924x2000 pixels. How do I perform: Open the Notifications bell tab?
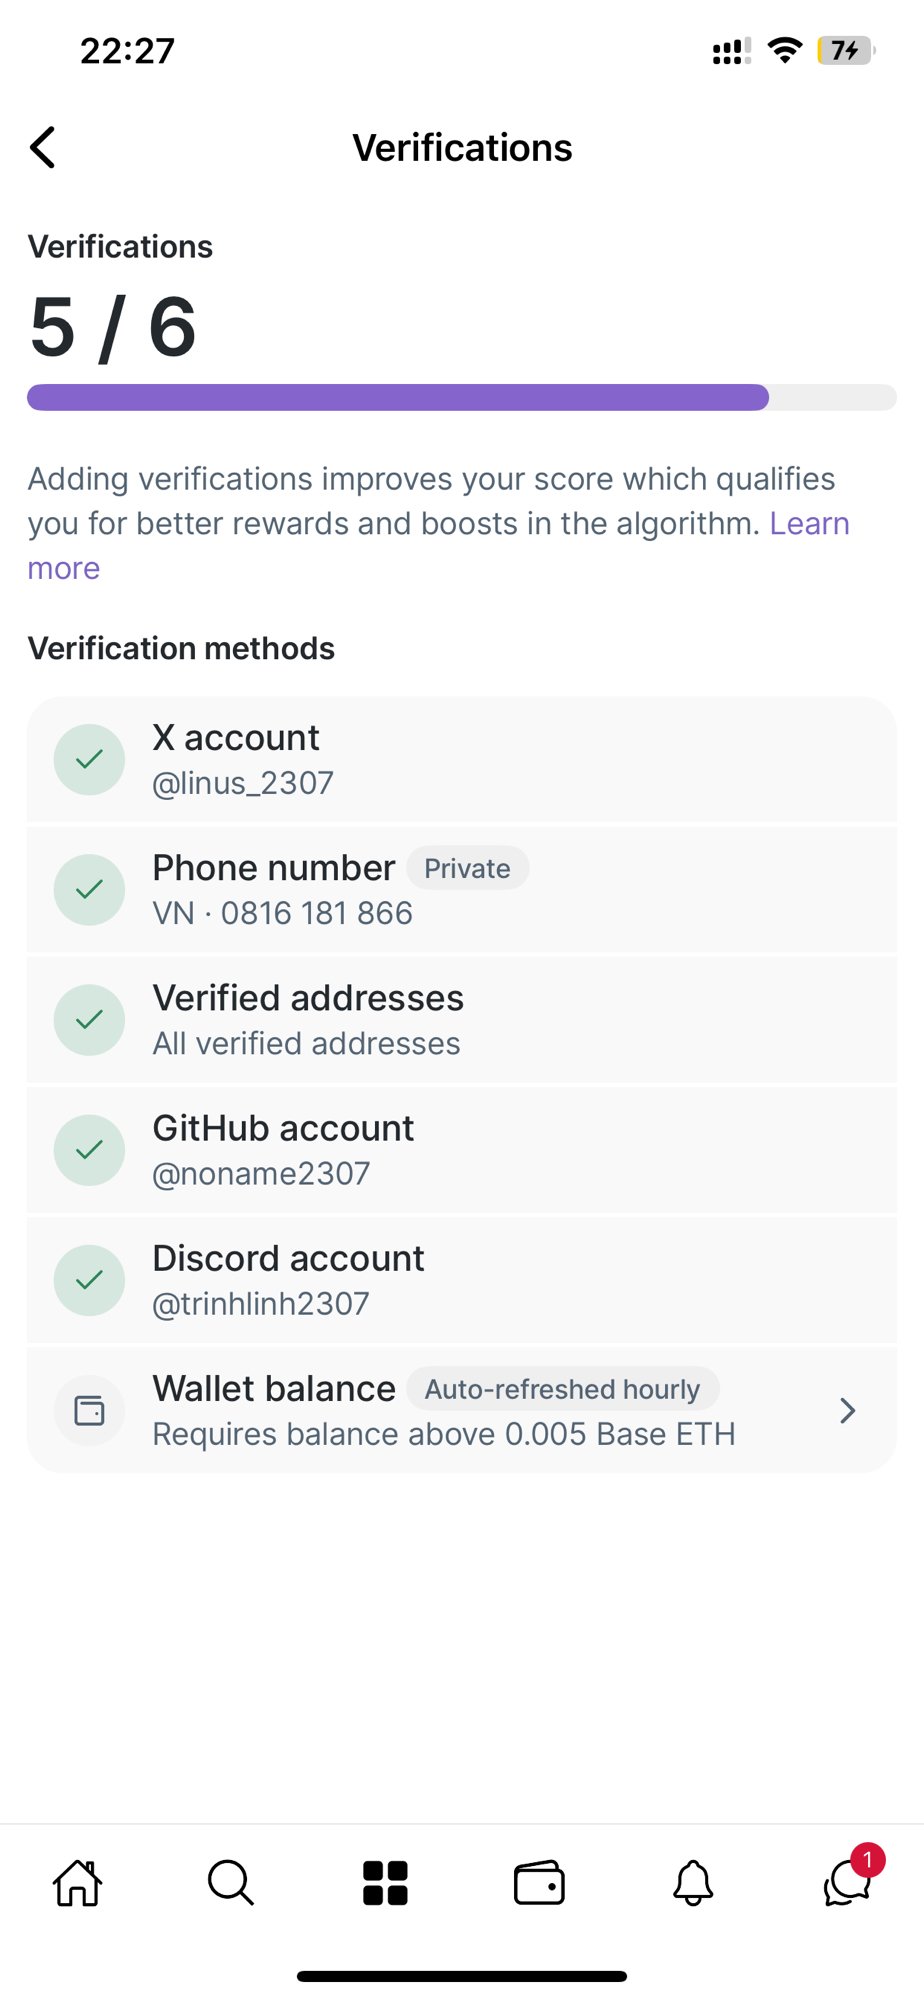pos(693,1883)
